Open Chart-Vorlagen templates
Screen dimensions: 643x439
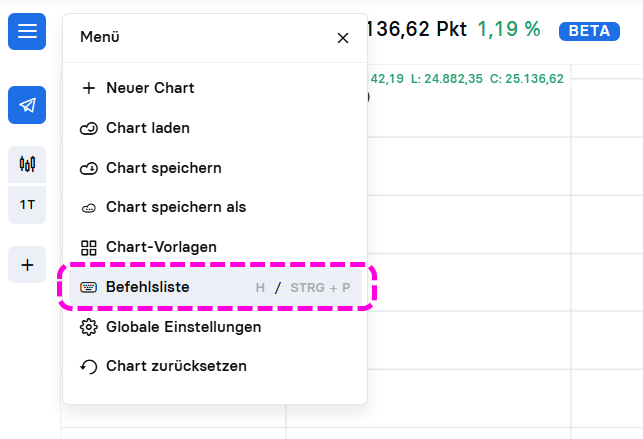pyautogui.click(x=161, y=246)
